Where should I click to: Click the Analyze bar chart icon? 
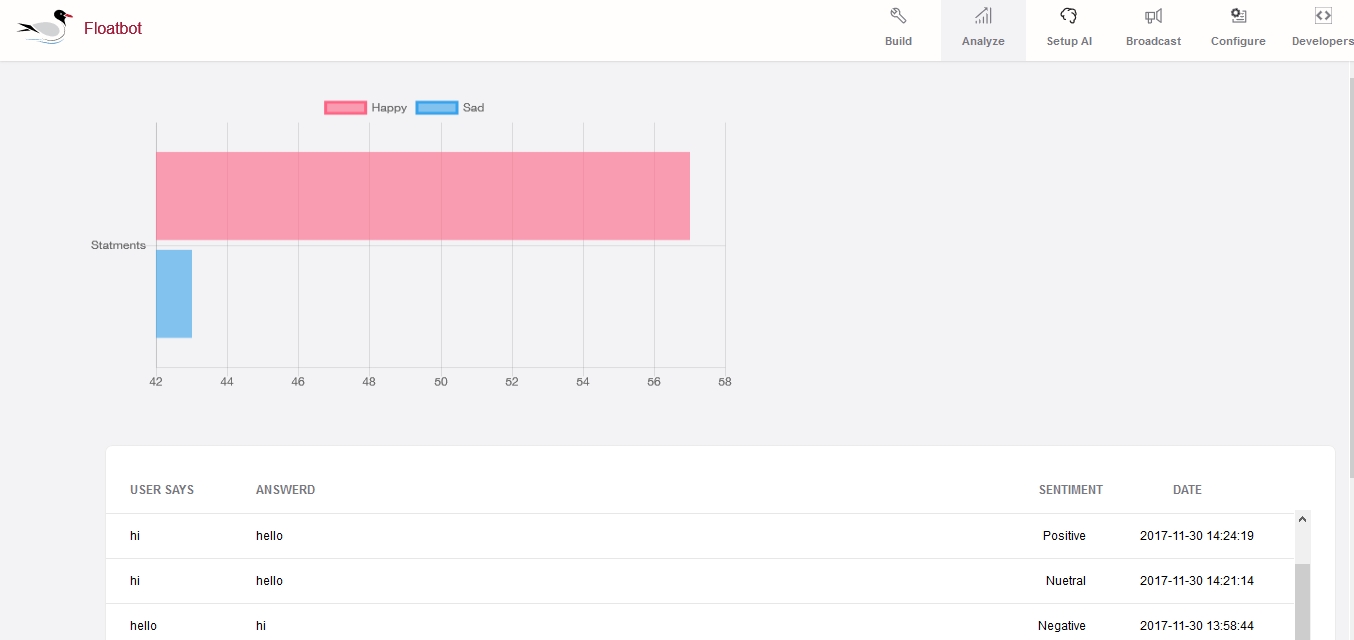tap(982, 15)
